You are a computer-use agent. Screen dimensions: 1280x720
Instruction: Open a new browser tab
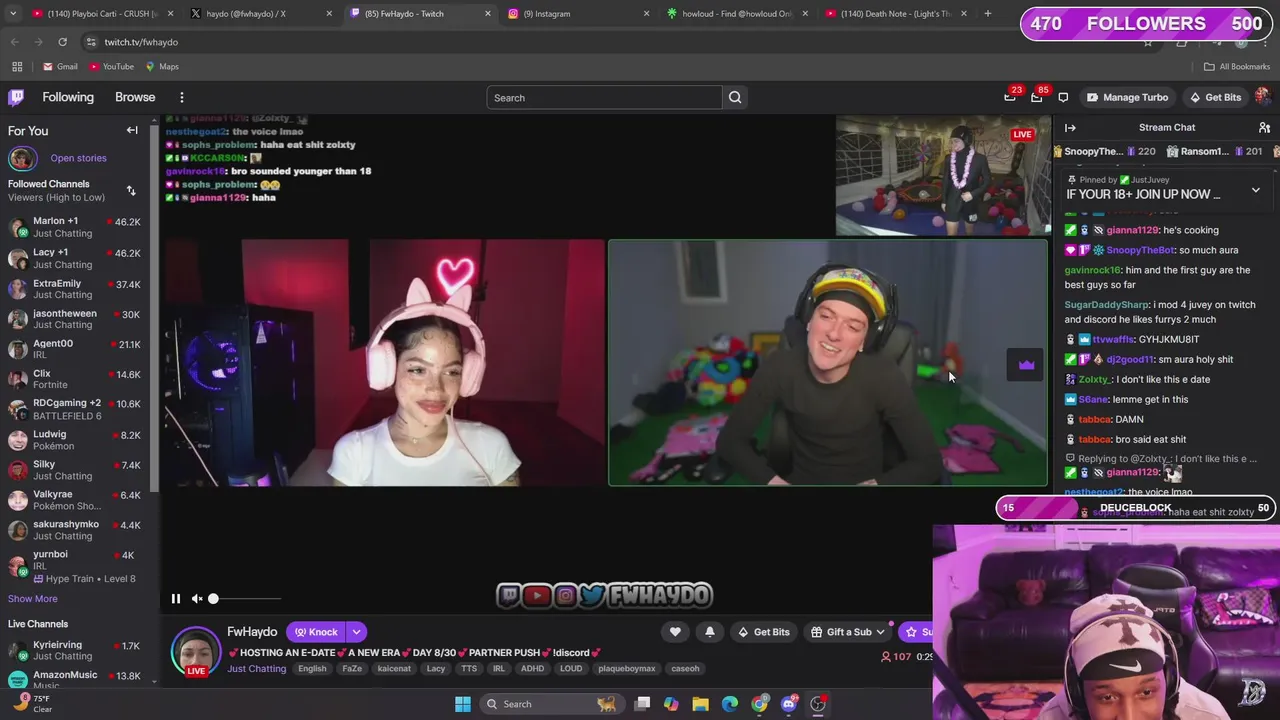(987, 13)
